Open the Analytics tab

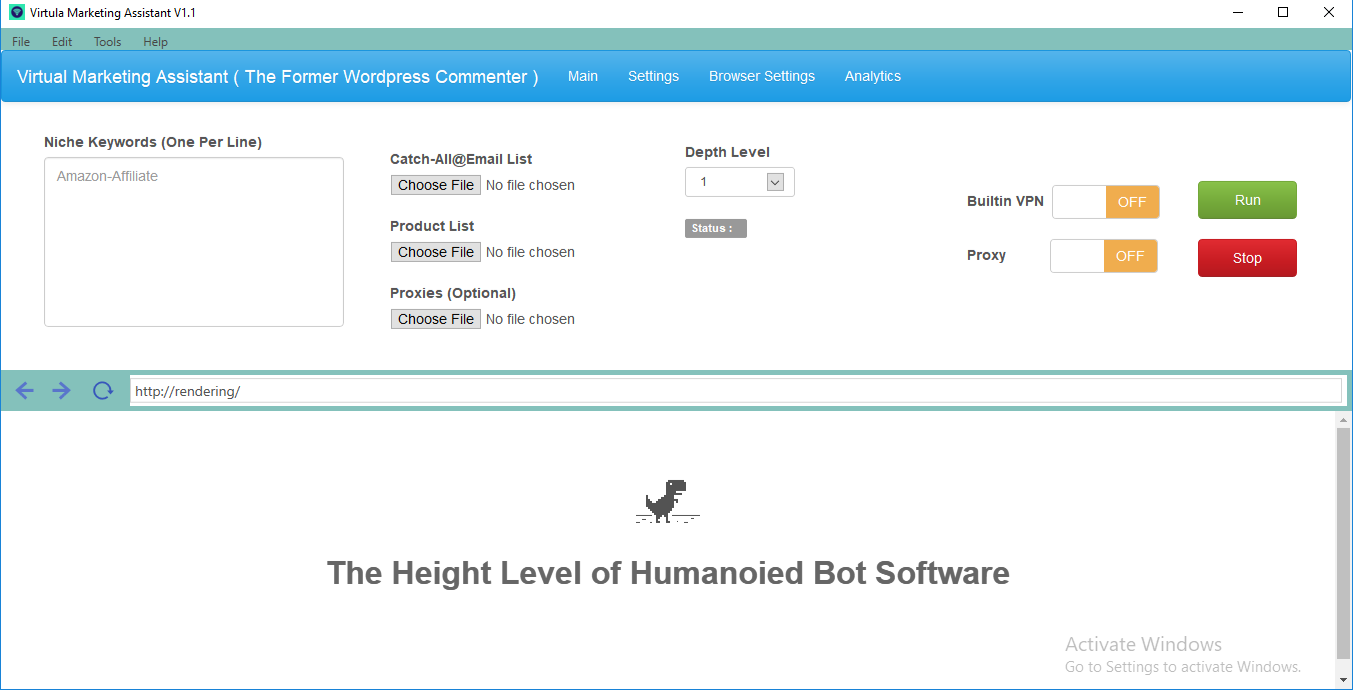[x=871, y=76]
